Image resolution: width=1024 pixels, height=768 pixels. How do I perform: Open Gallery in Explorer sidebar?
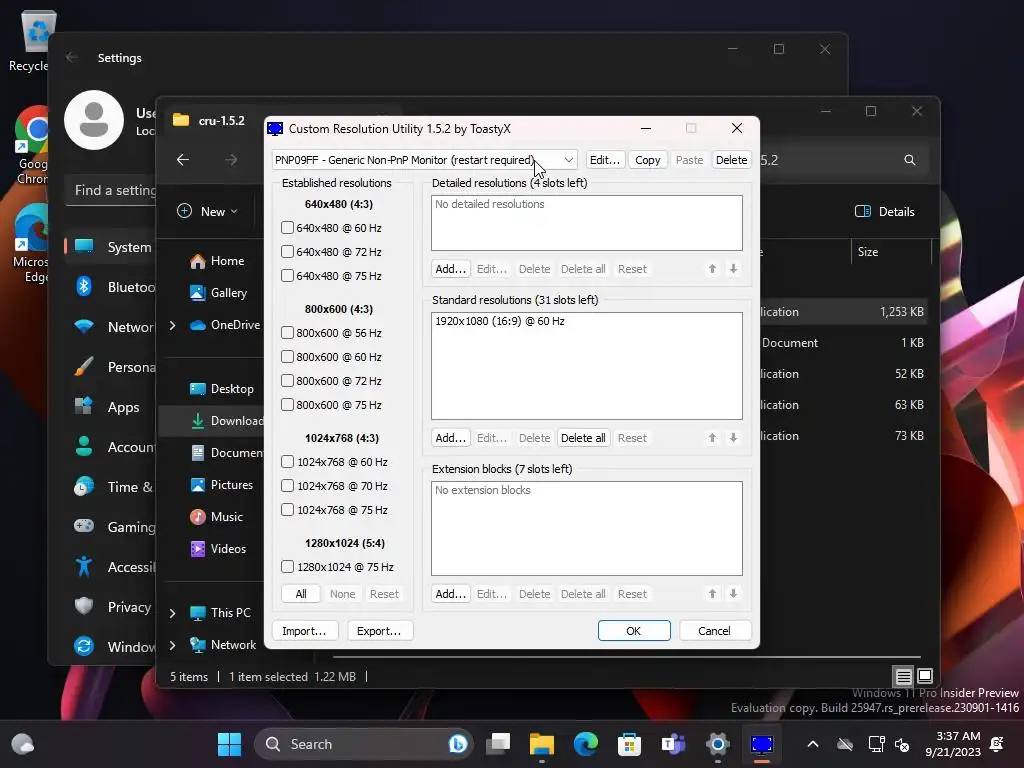pos(219,293)
